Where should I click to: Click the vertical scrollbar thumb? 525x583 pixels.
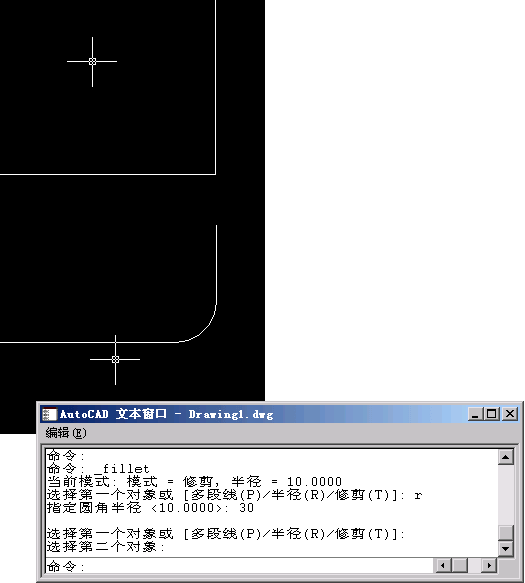[x=506, y=532]
